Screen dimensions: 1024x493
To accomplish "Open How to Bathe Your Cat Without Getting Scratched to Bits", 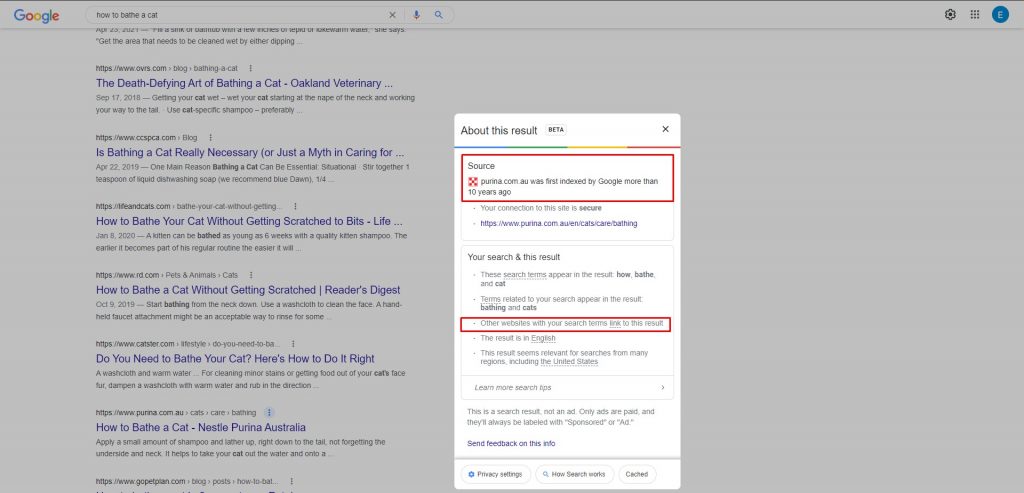I will pos(249,221).
